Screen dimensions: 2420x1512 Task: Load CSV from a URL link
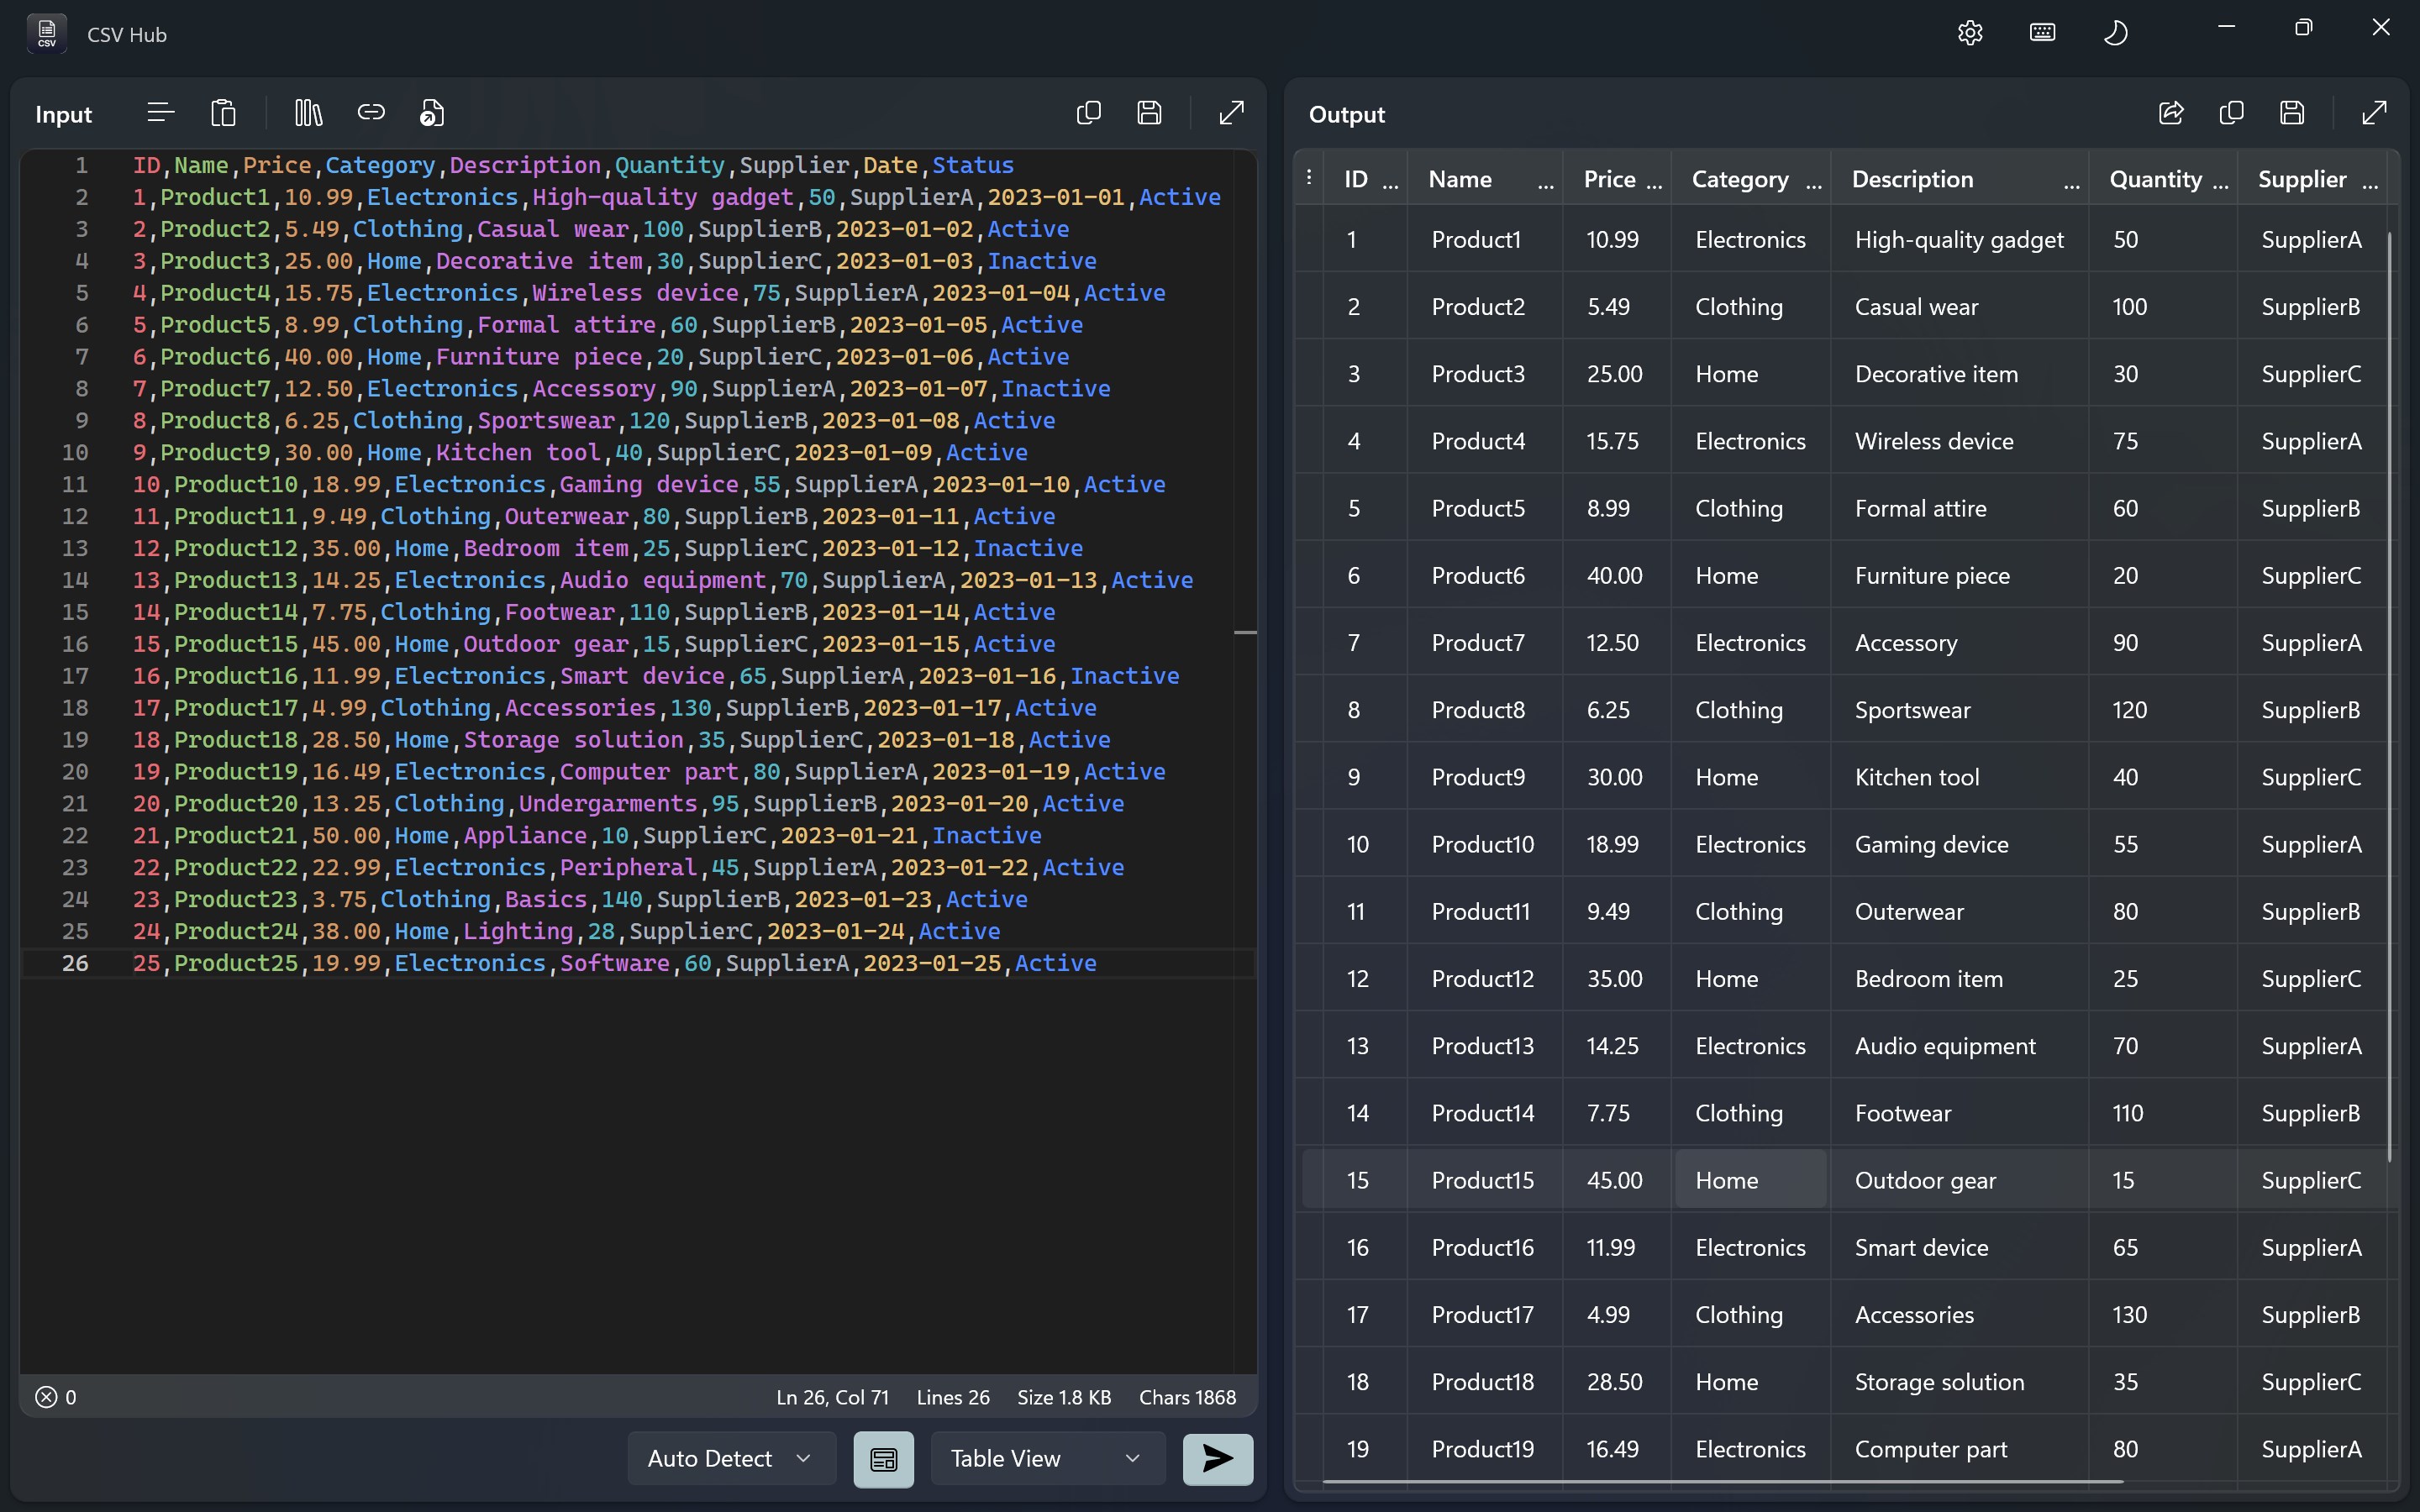pos(372,112)
